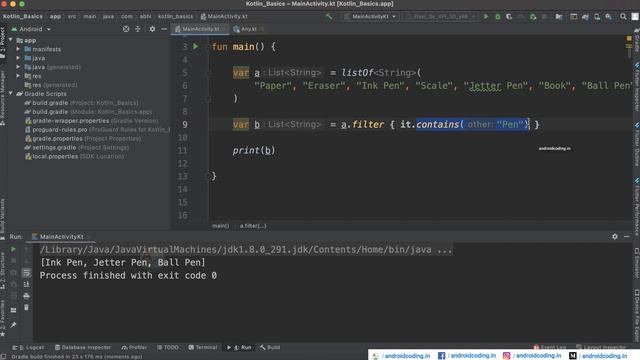Switch to the MainActivity.kt editor tab

pyautogui.click(x=200, y=29)
